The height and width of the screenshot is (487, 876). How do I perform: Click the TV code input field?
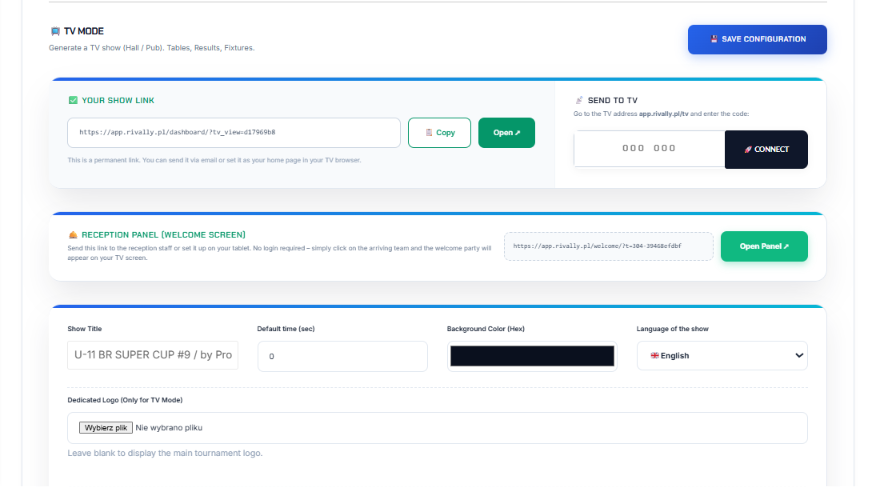tap(649, 149)
